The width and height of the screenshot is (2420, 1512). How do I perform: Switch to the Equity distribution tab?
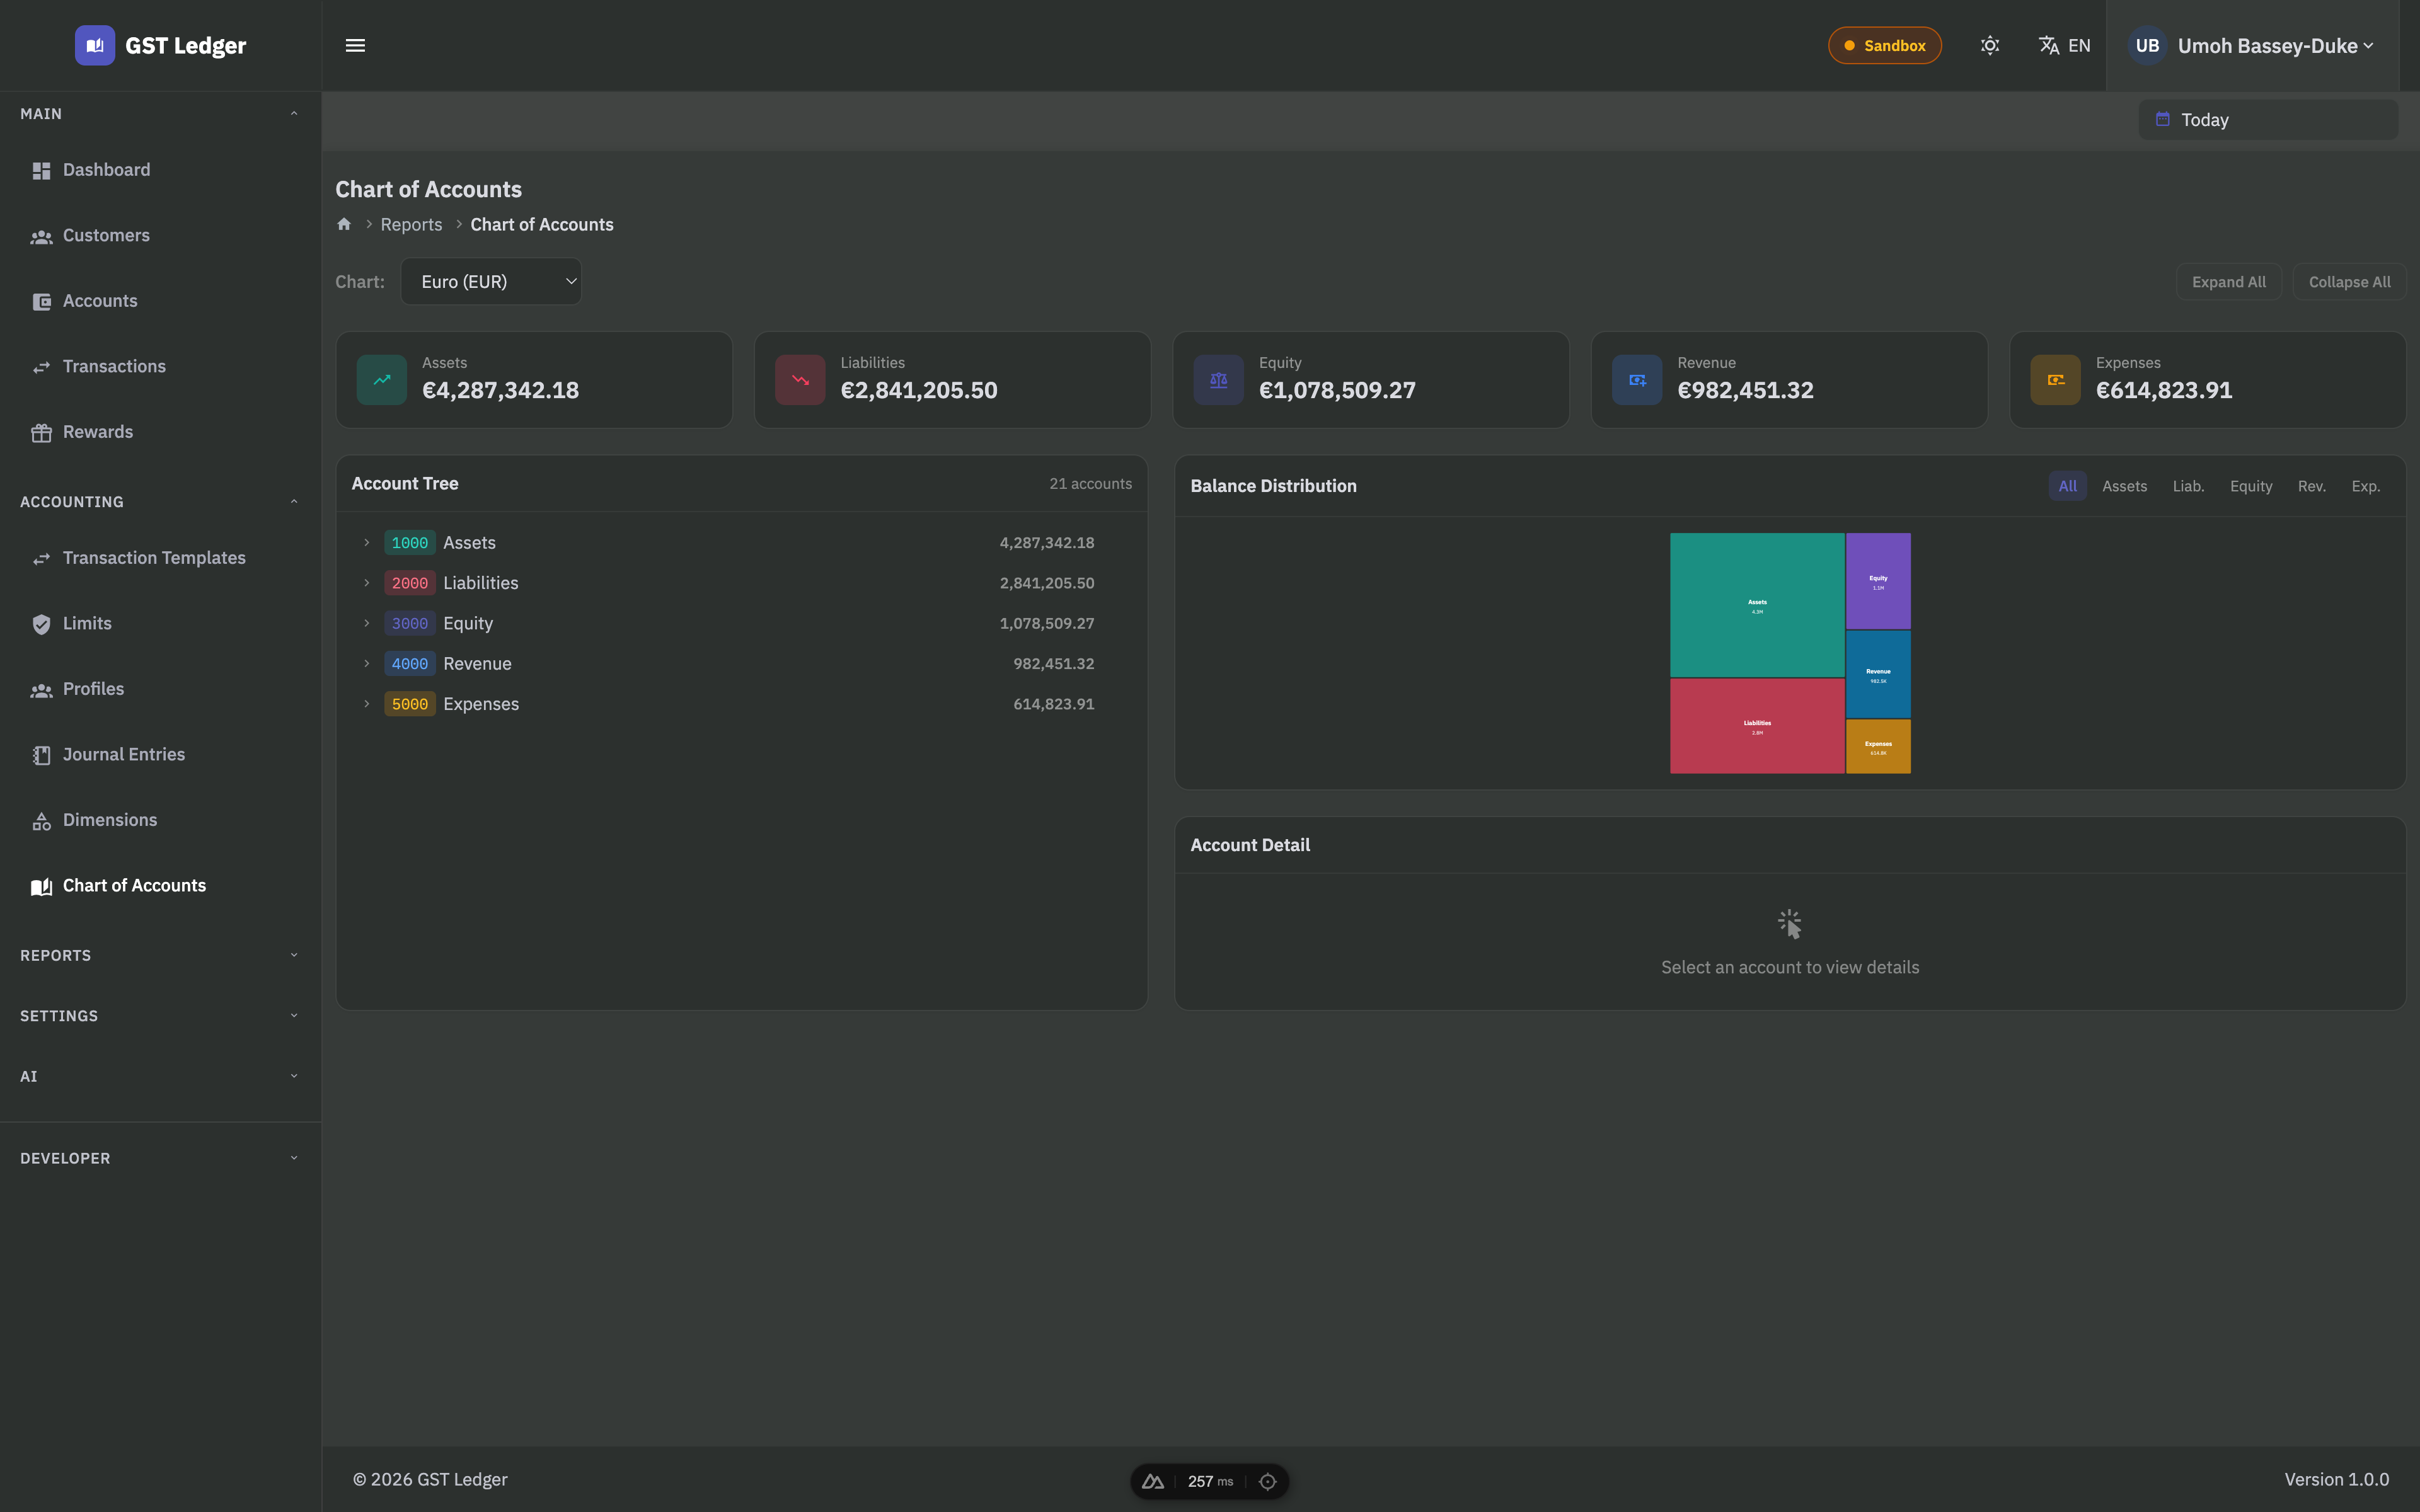tap(2250, 486)
